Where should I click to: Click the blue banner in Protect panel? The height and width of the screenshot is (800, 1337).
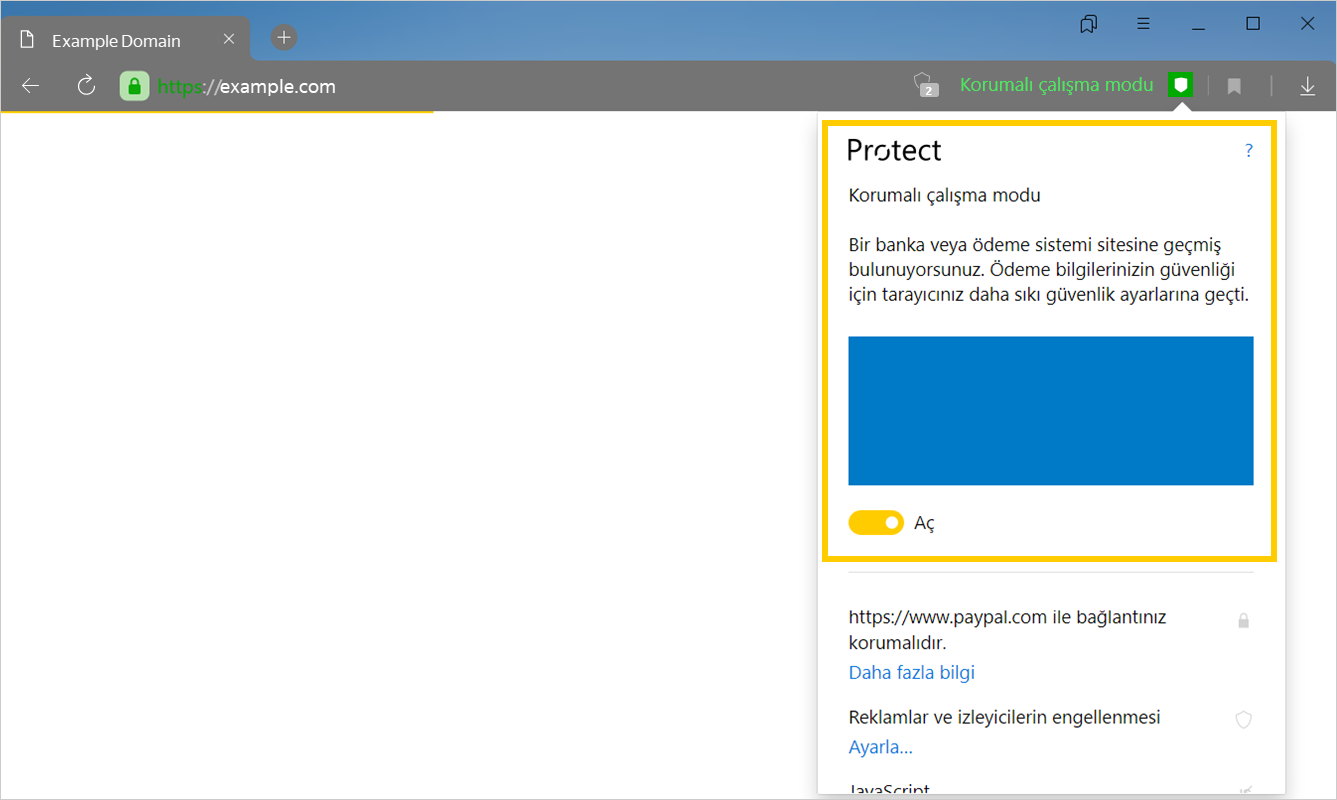(x=1050, y=411)
